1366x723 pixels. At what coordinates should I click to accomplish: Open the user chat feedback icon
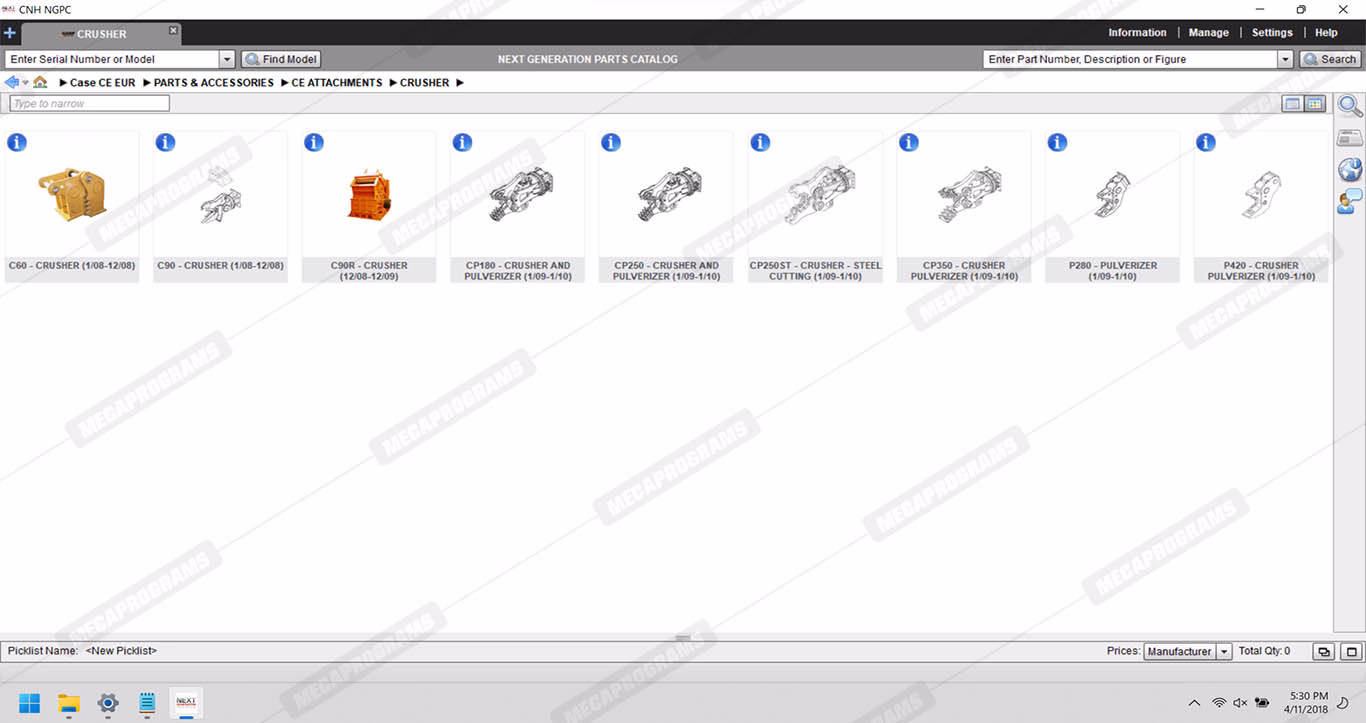(1350, 201)
